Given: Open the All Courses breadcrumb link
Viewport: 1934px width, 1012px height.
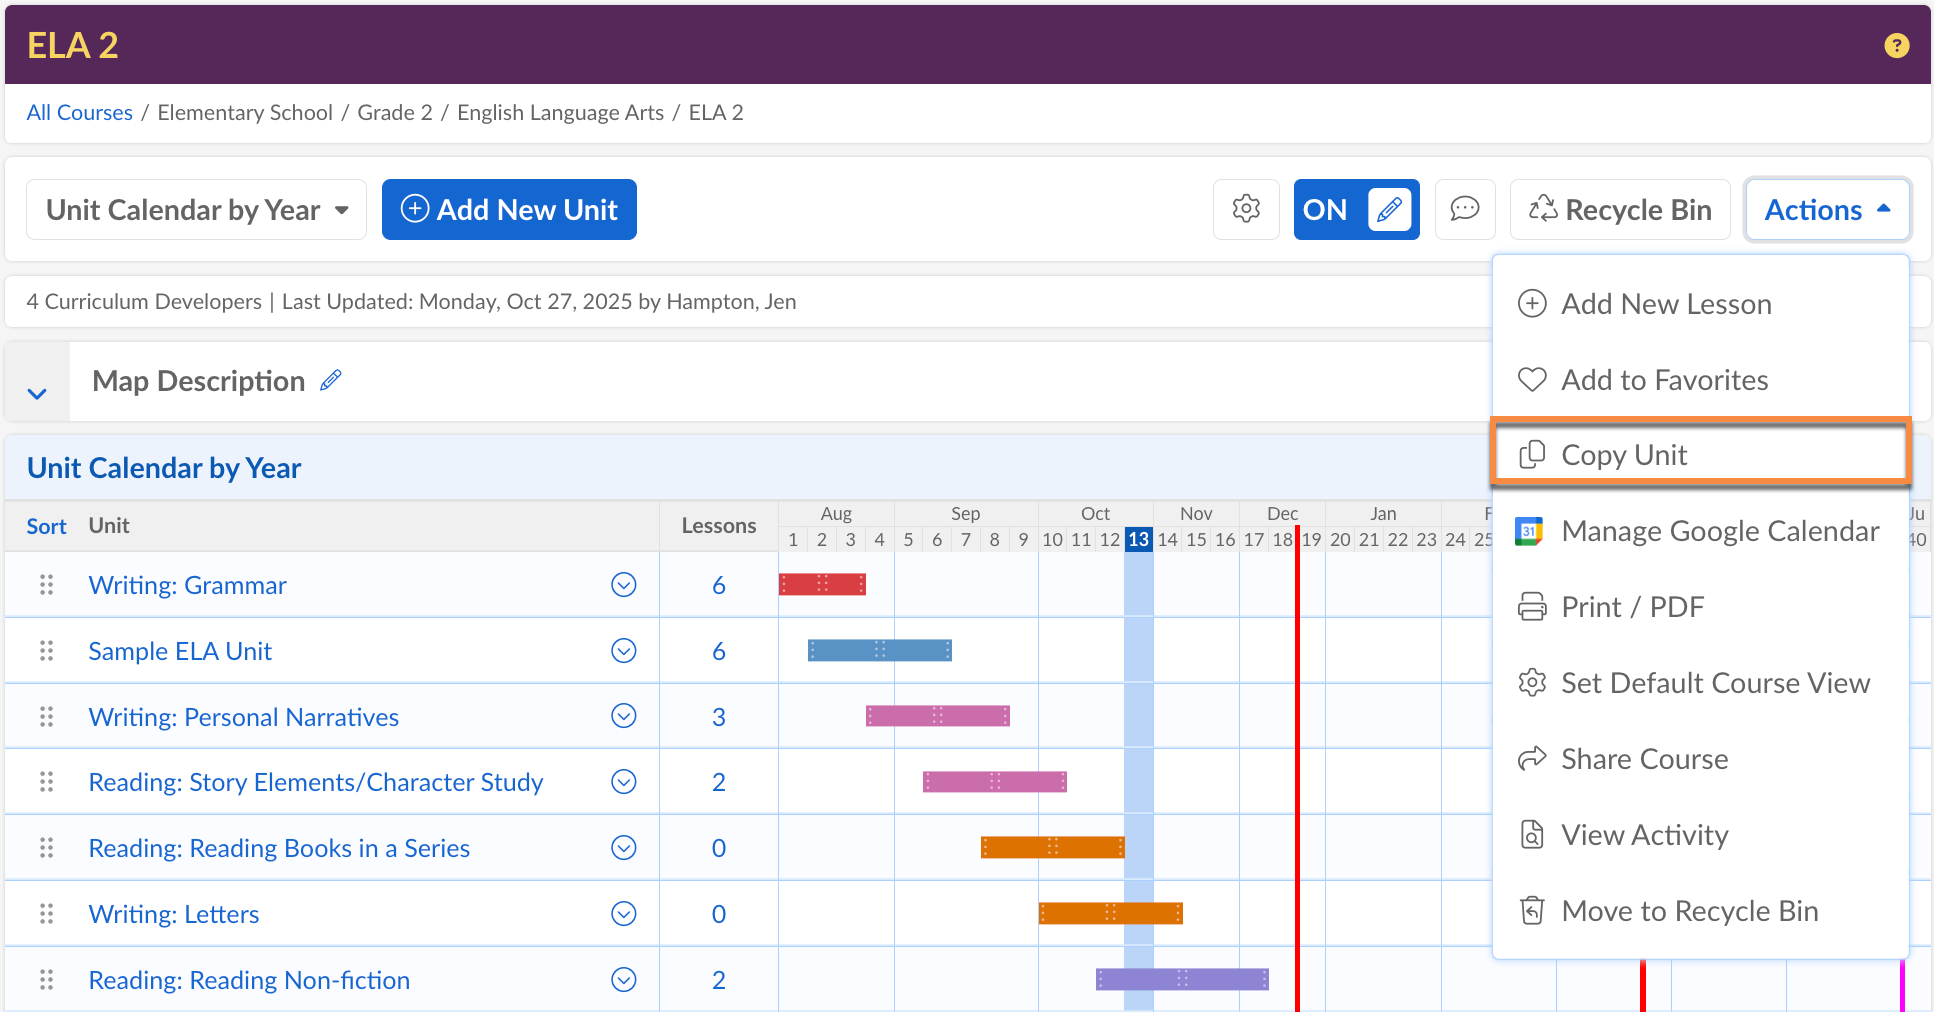Looking at the screenshot, I should pos(79,113).
